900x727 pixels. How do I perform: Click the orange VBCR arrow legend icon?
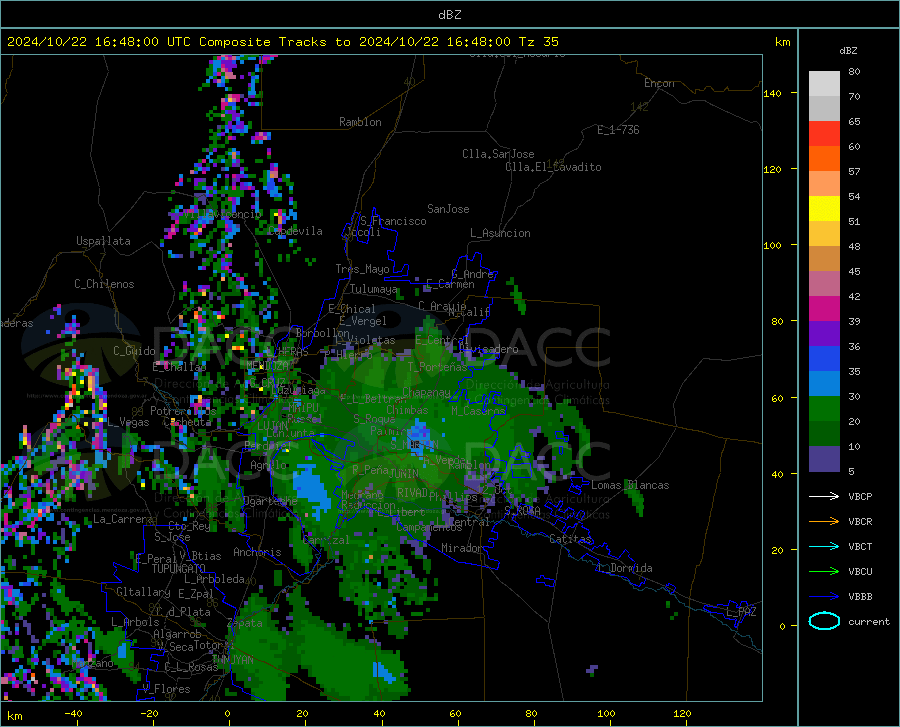point(824,521)
